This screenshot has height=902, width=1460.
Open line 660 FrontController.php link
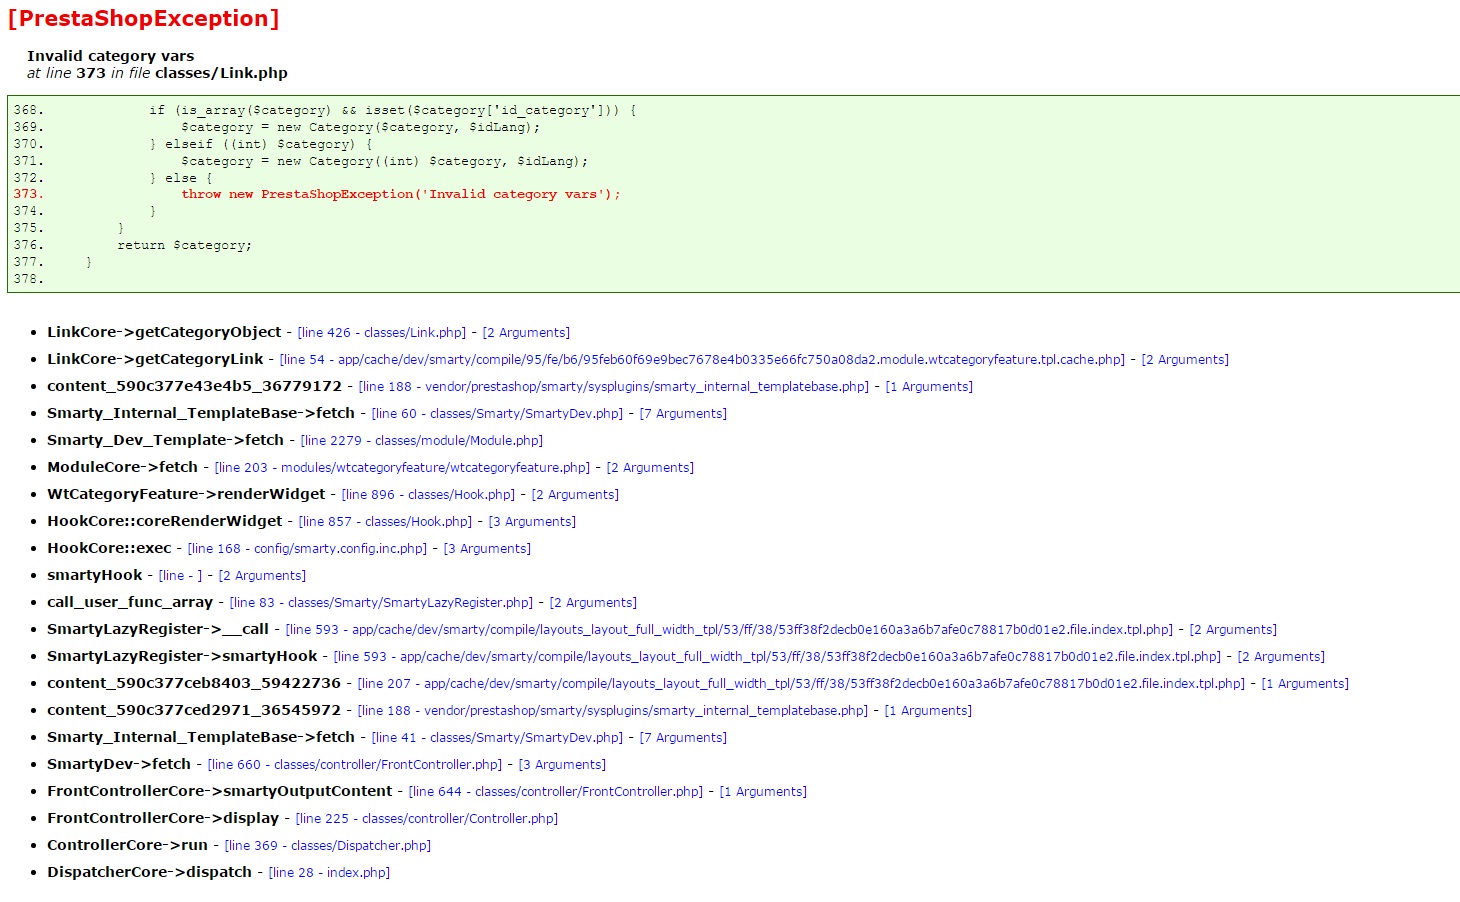pos(355,765)
